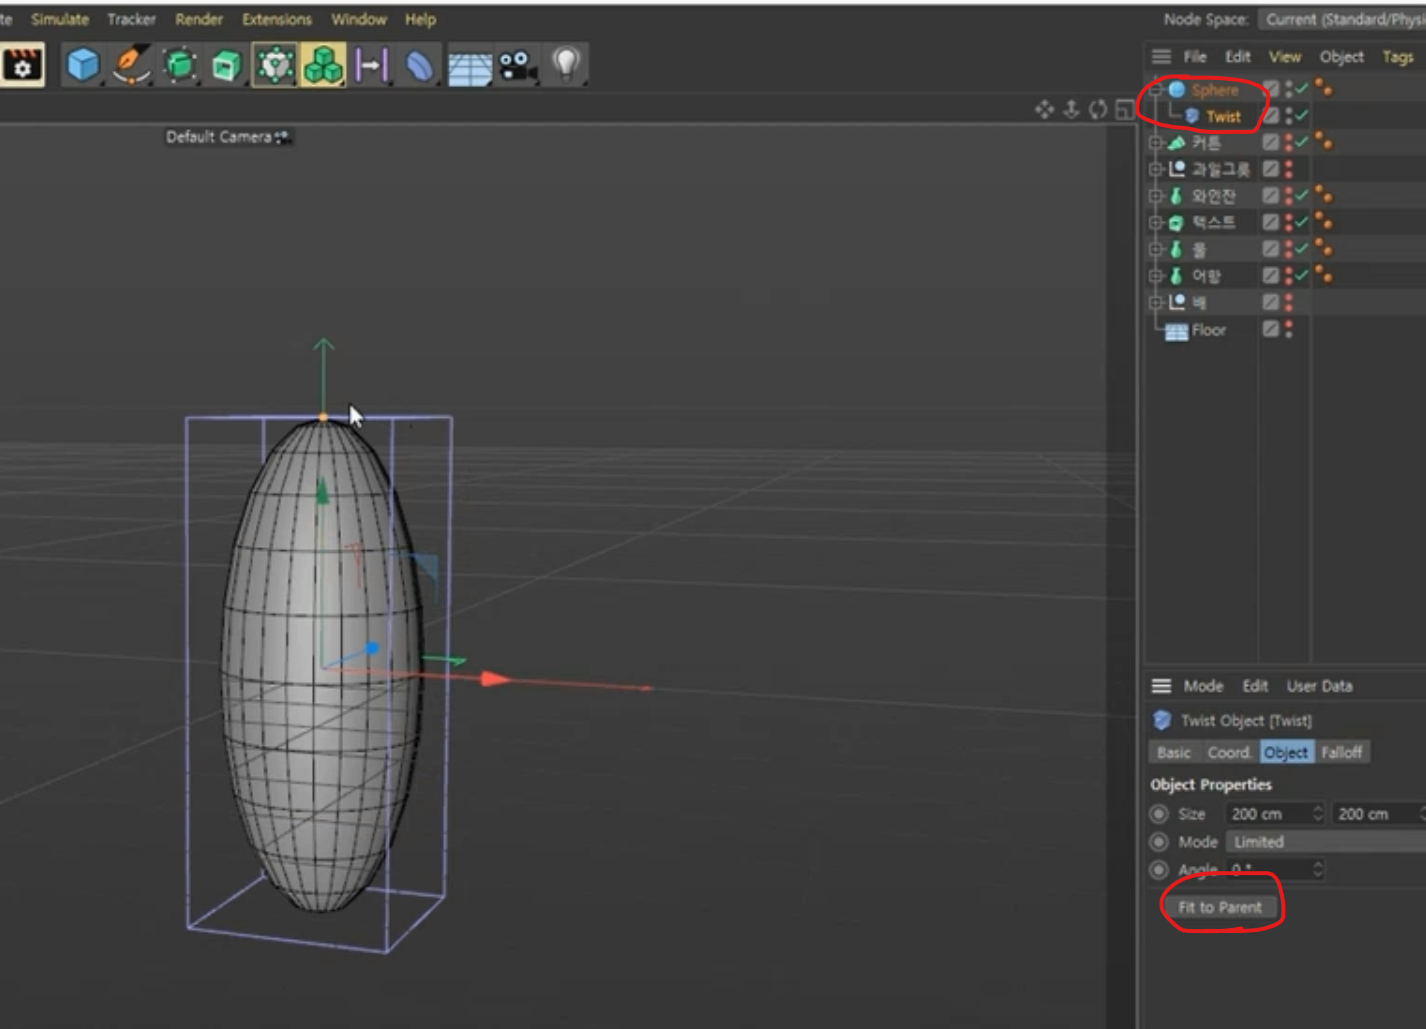Open the Mode dropdown showing Limited
This screenshot has width=1426, height=1029.
[x=1326, y=842]
